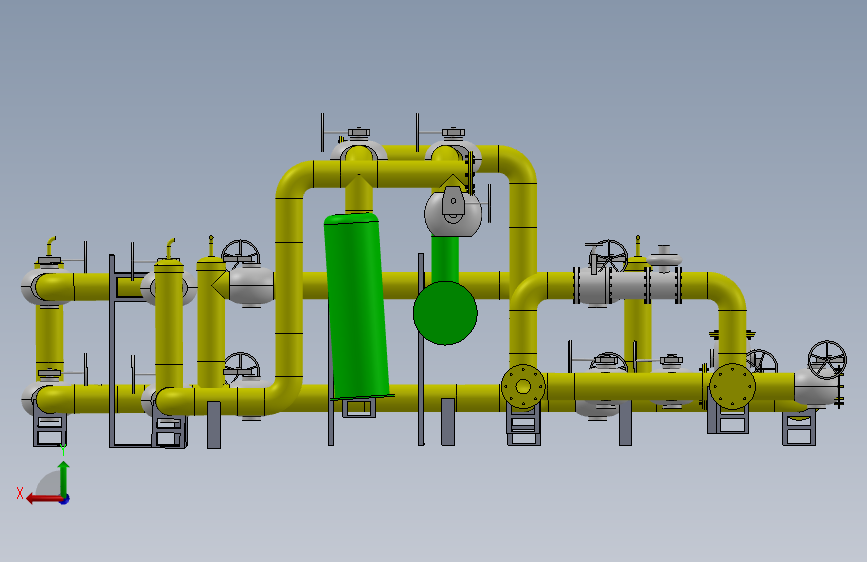Viewport: 867px width, 562px height.
Task: Select the yellow blind flange with bolt circle
Action: pyautogui.click(x=733, y=386)
